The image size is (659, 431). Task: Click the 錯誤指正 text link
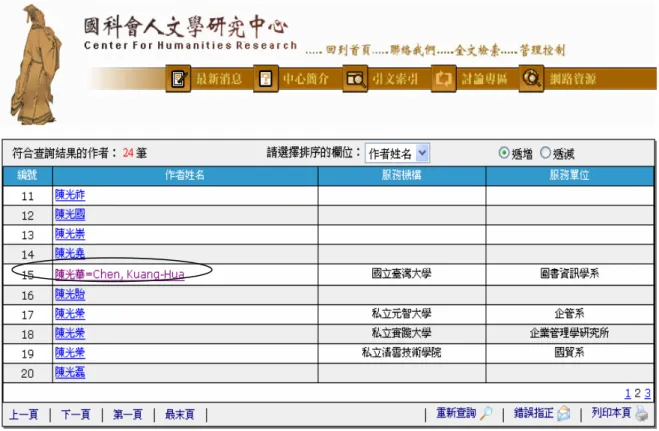coord(534,413)
